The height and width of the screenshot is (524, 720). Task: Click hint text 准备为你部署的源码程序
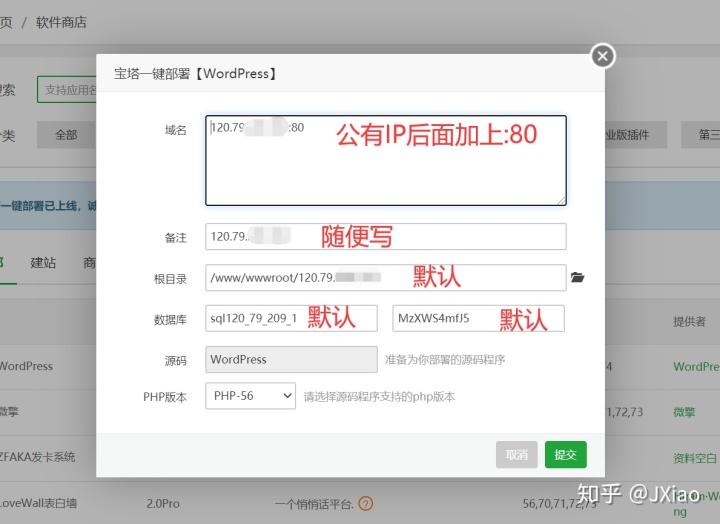coord(445,360)
